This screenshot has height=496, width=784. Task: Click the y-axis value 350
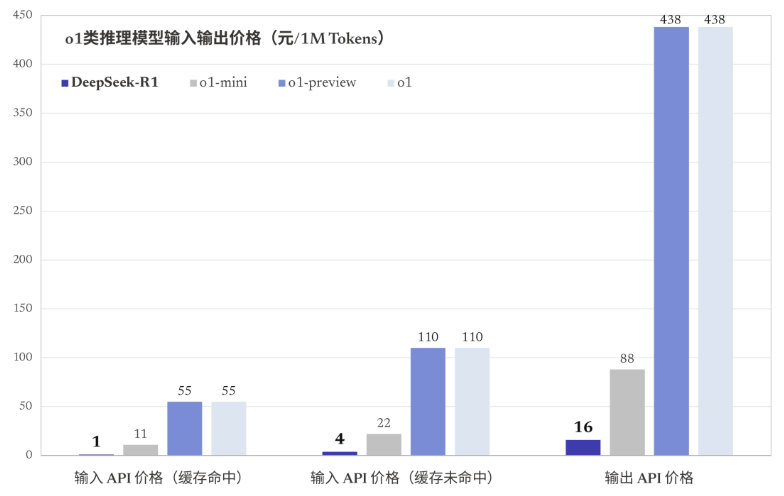pyautogui.click(x=22, y=112)
